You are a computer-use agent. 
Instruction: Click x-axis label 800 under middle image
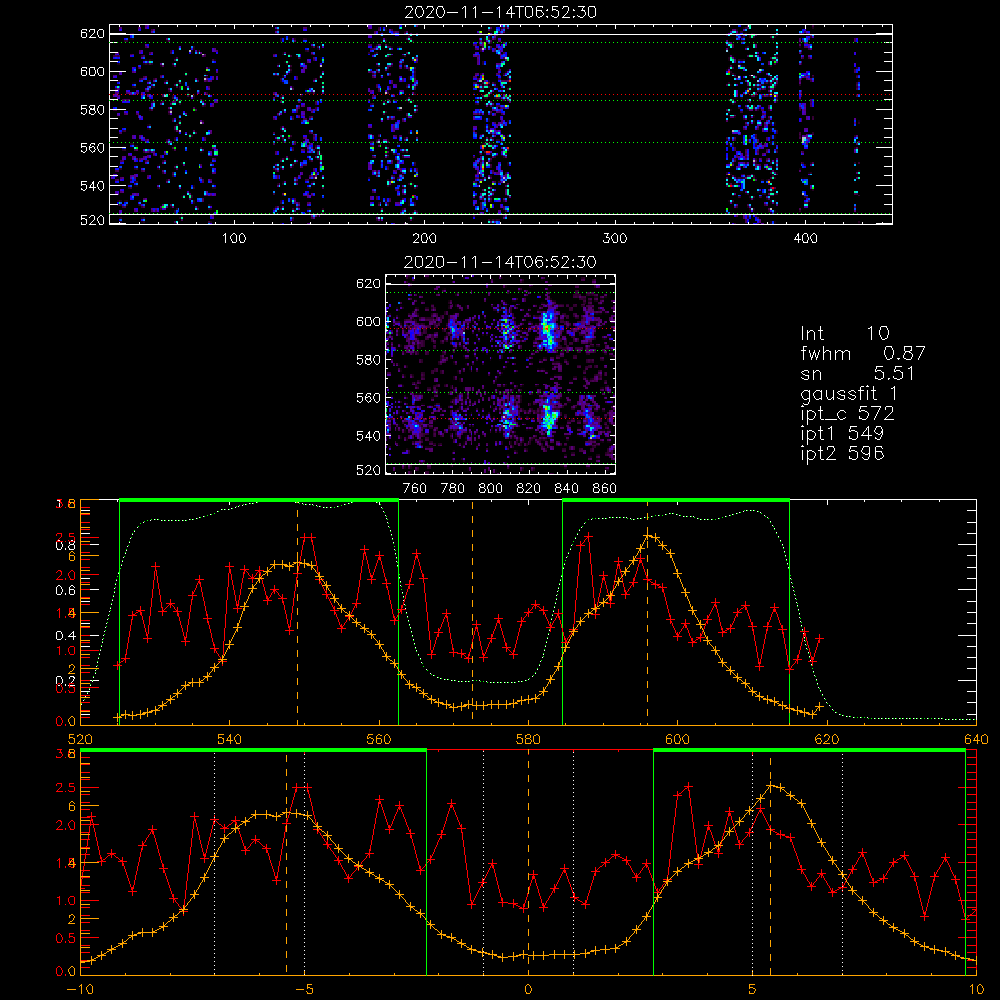[x=490, y=489]
